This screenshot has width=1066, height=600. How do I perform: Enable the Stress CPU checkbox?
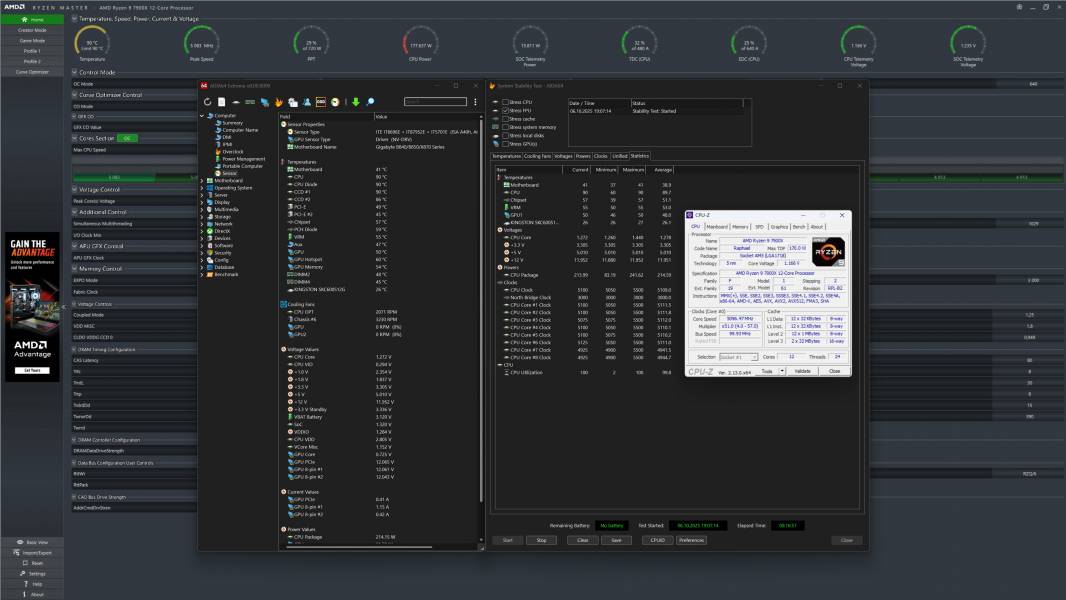[x=505, y=102]
